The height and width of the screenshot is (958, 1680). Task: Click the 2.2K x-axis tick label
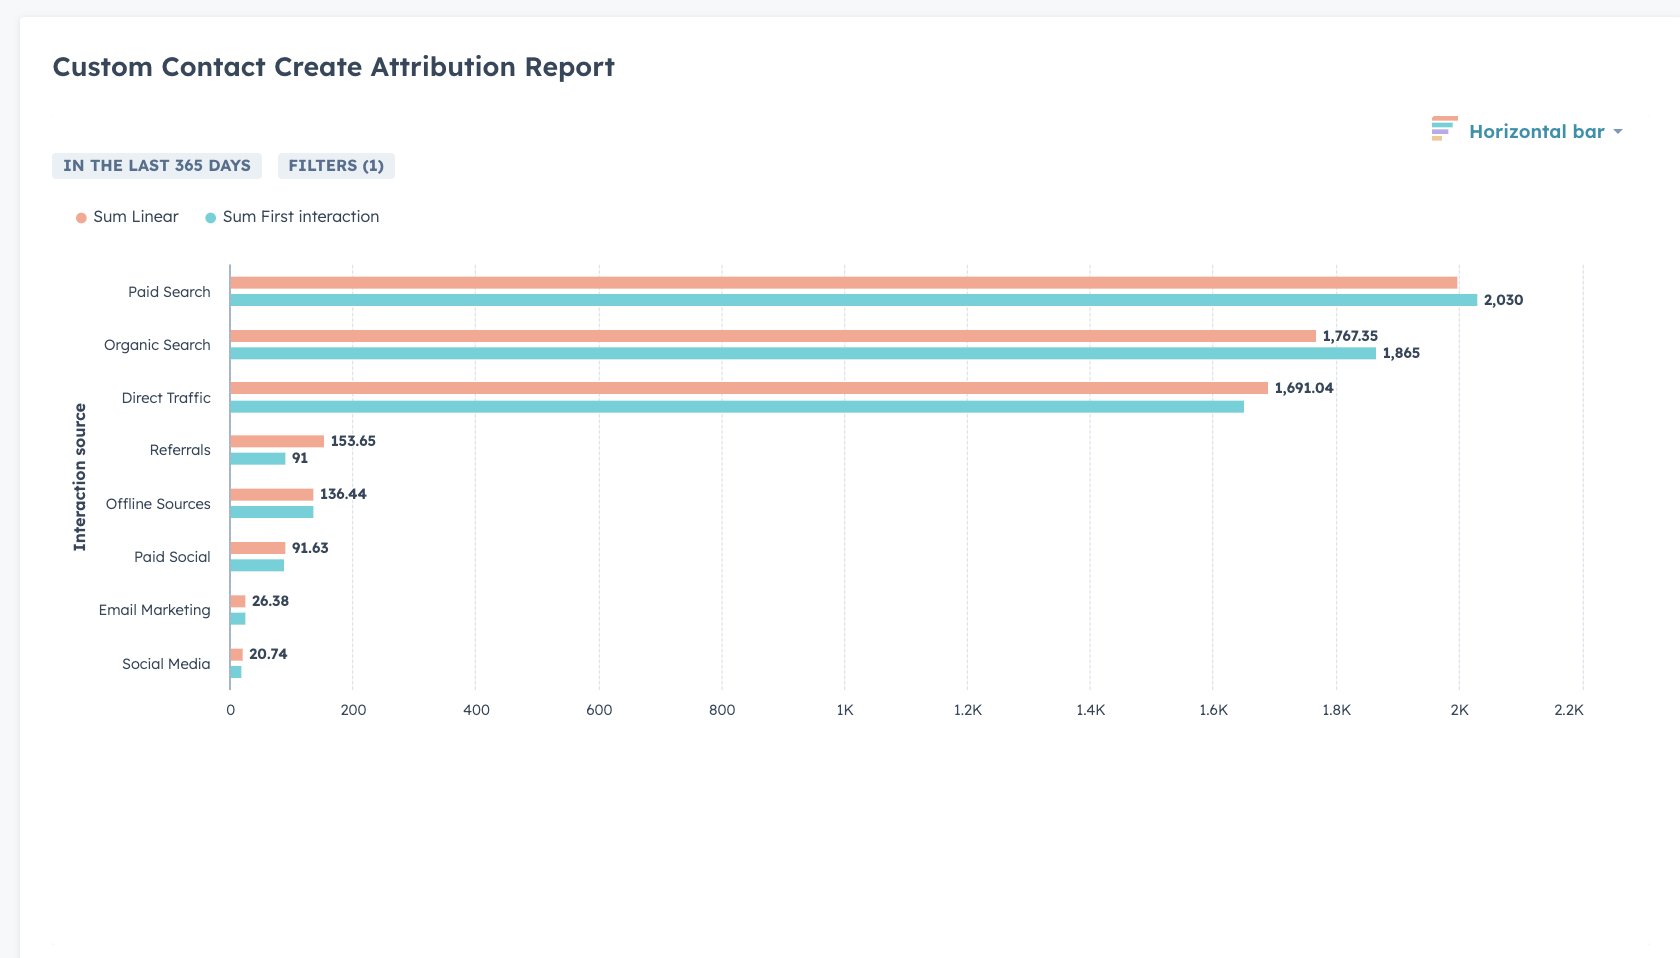click(1569, 710)
